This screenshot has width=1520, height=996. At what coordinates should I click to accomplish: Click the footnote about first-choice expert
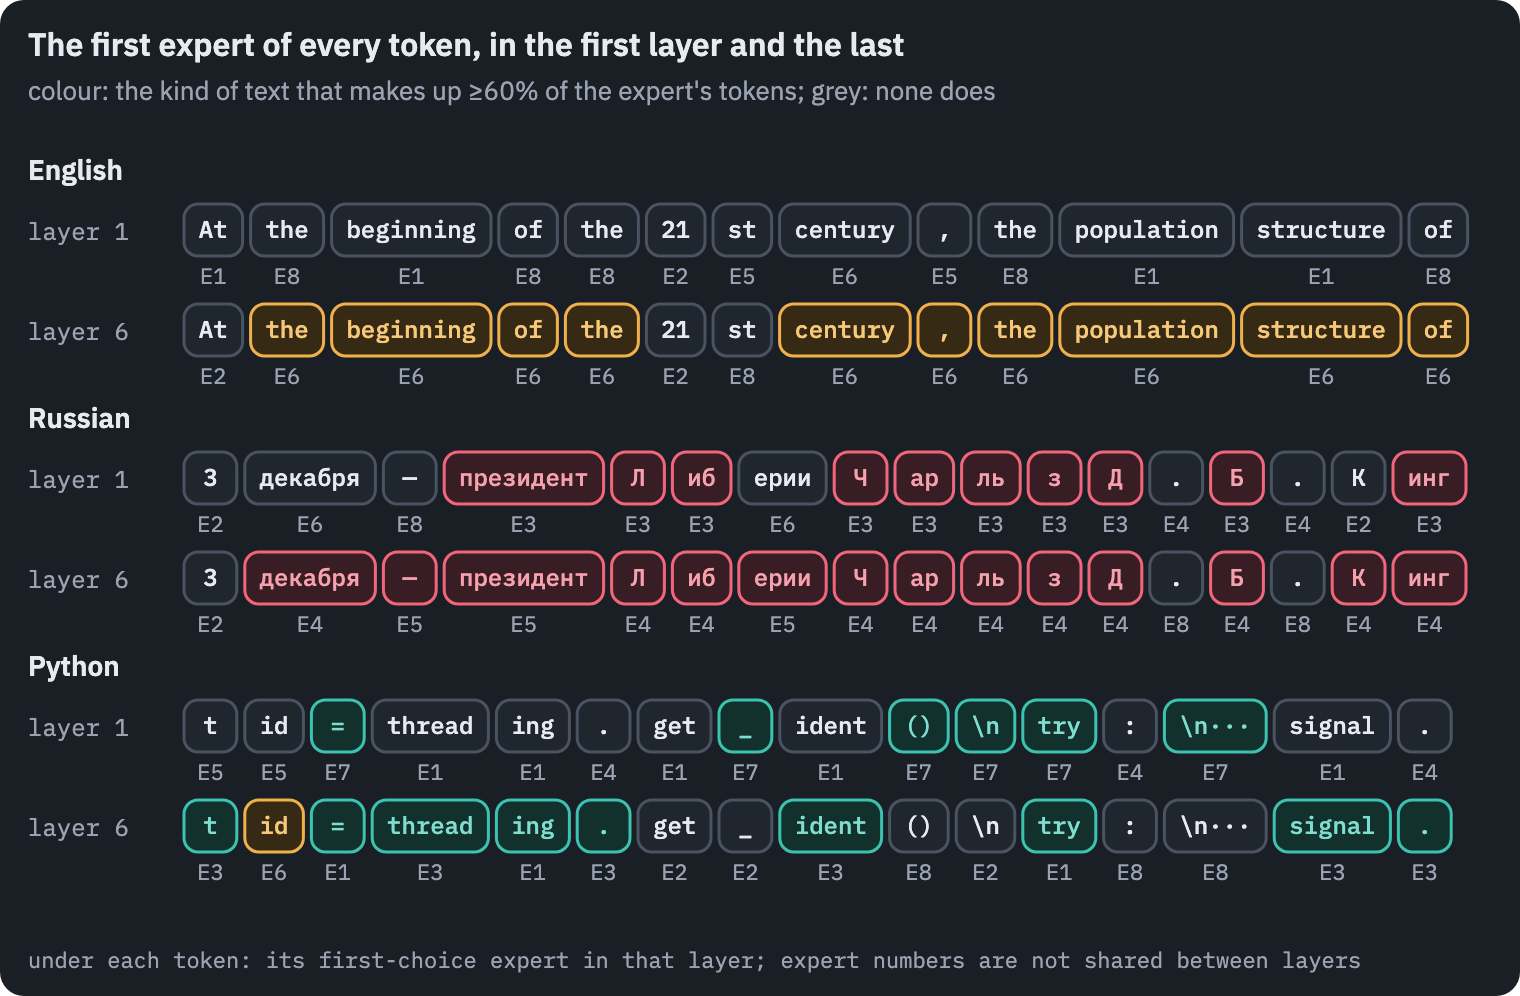click(x=694, y=961)
